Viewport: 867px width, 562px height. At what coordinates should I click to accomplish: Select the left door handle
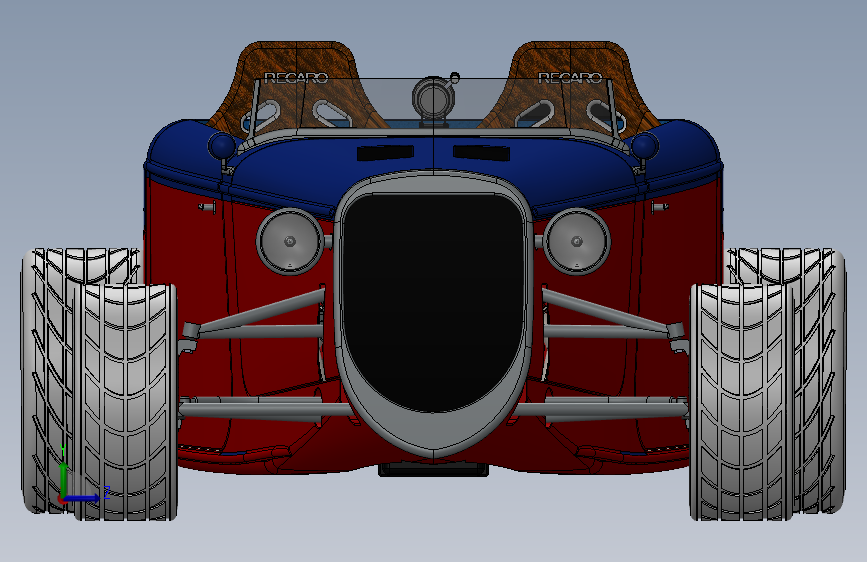pos(207,207)
